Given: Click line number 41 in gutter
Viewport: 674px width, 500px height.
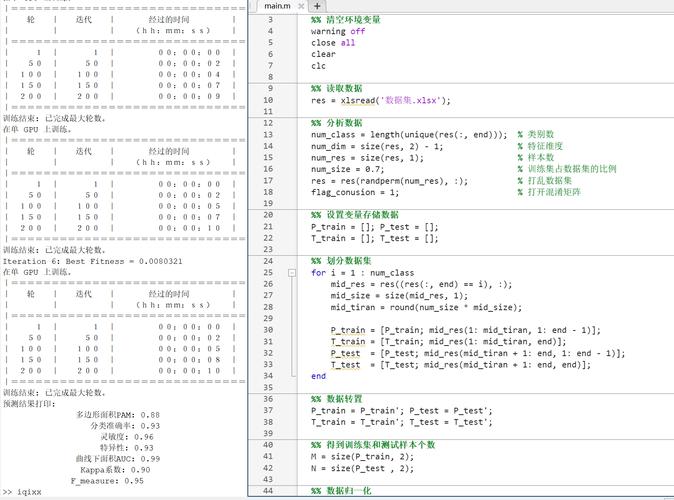Looking at the screenshot, I should 268,457.
